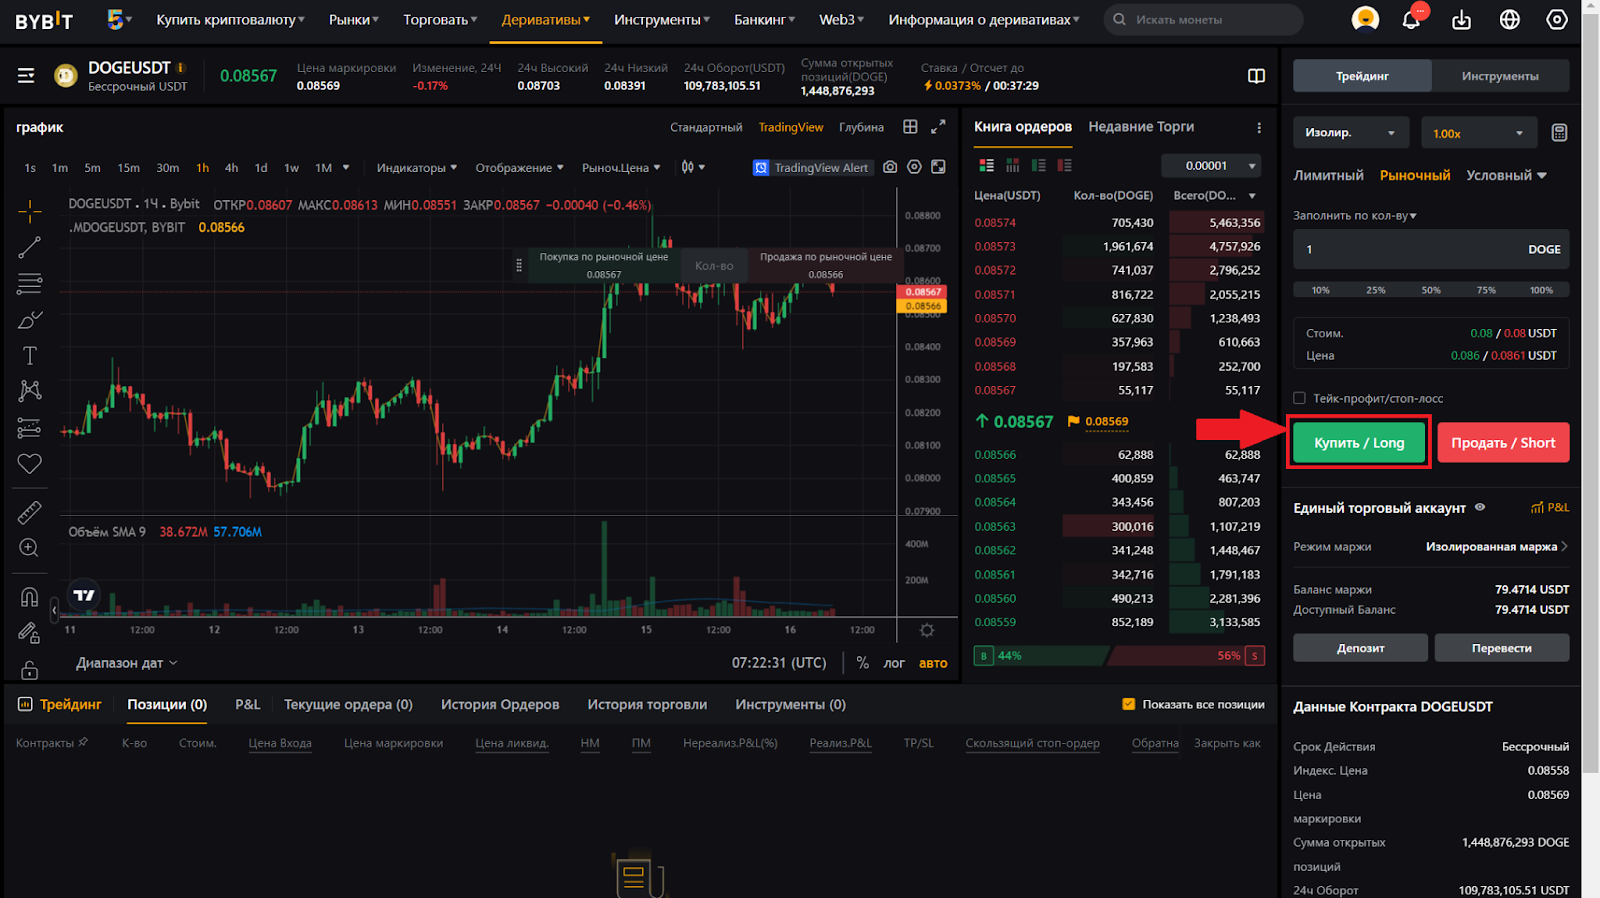Click the Sell / Short button

[1503, 443]
